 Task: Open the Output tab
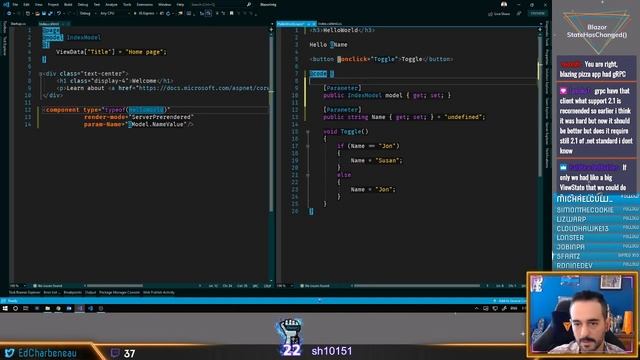90,293
